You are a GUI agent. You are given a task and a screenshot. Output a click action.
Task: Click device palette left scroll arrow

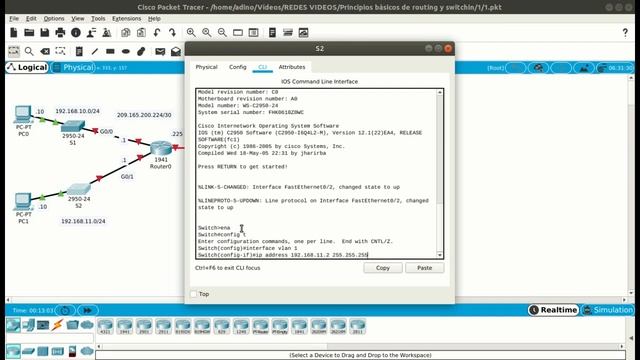point(98,347)
